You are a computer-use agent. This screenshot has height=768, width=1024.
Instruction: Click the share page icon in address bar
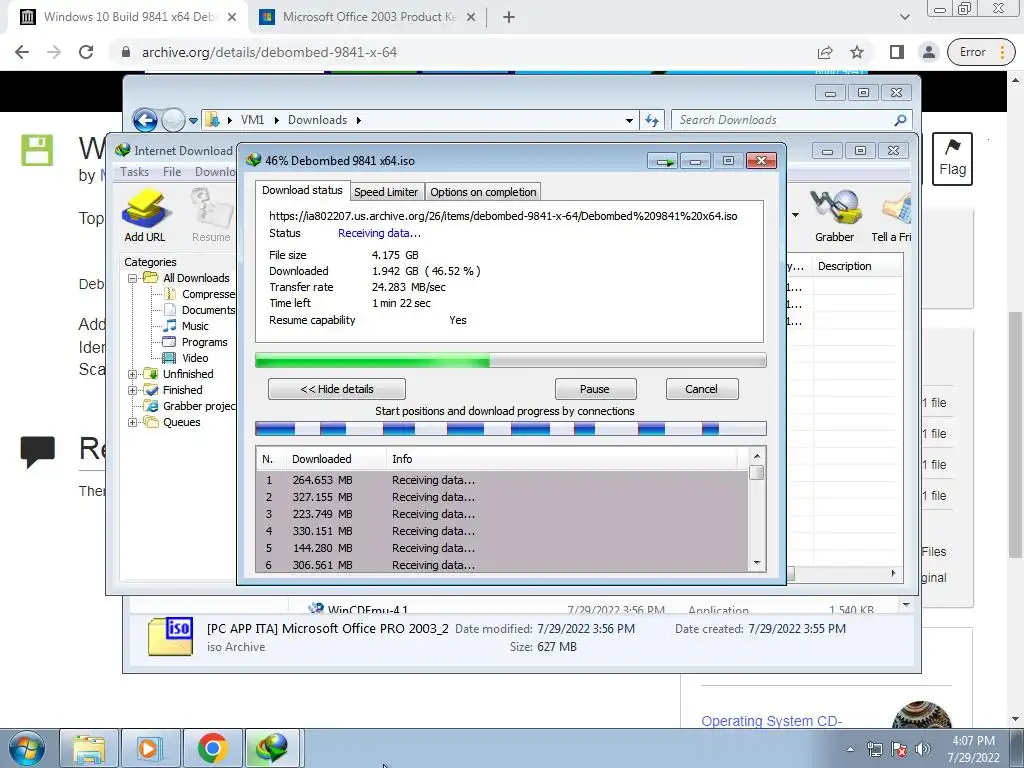825,52
